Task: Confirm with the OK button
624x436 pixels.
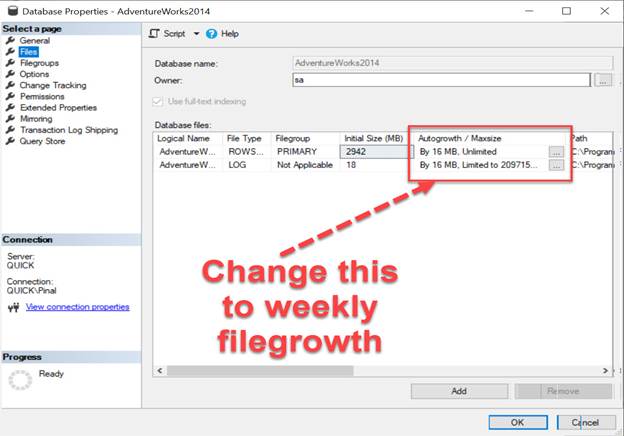Action: pyautogui.click(x=518, y=422)
